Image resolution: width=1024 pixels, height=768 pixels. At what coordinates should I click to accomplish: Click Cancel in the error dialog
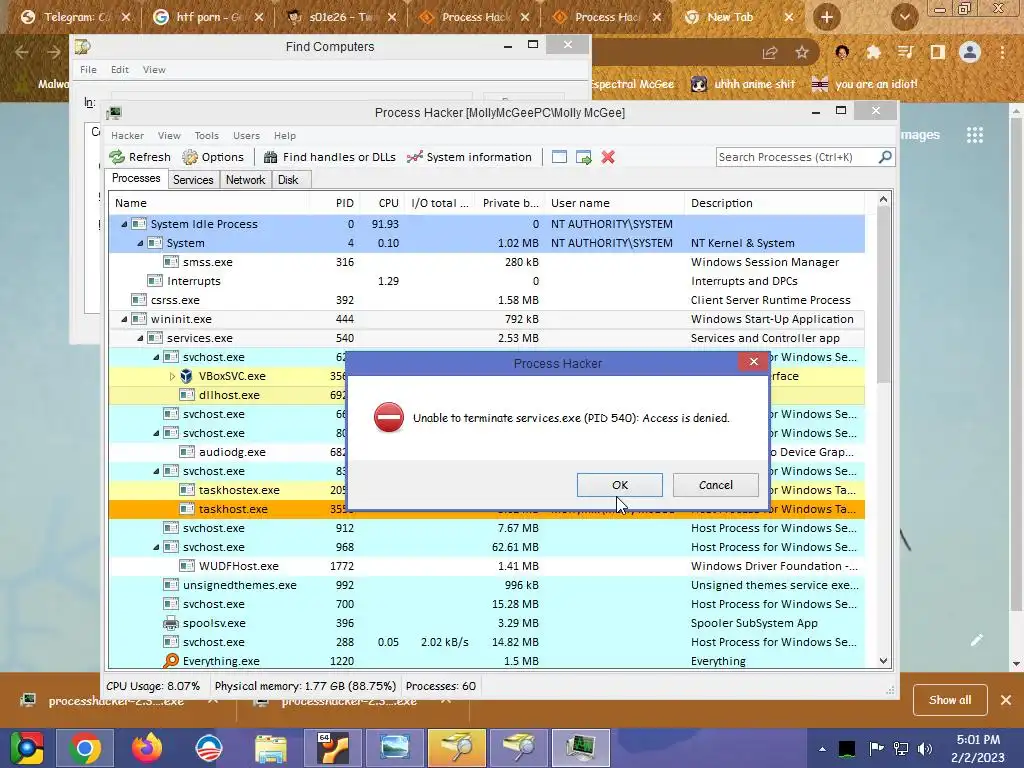716,485
